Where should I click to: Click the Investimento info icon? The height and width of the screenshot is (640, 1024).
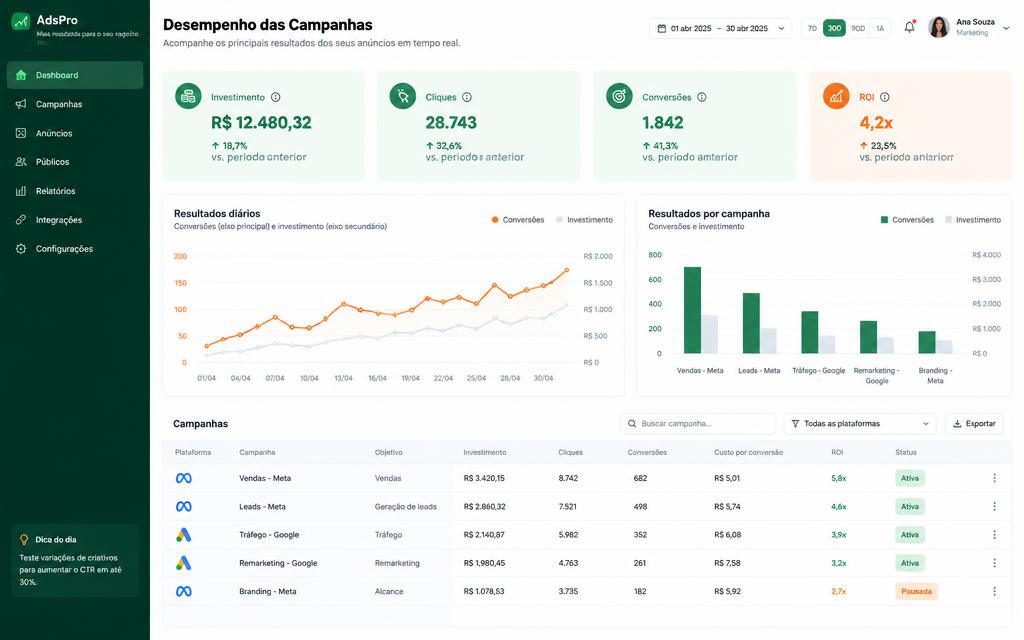click(276, 97)
